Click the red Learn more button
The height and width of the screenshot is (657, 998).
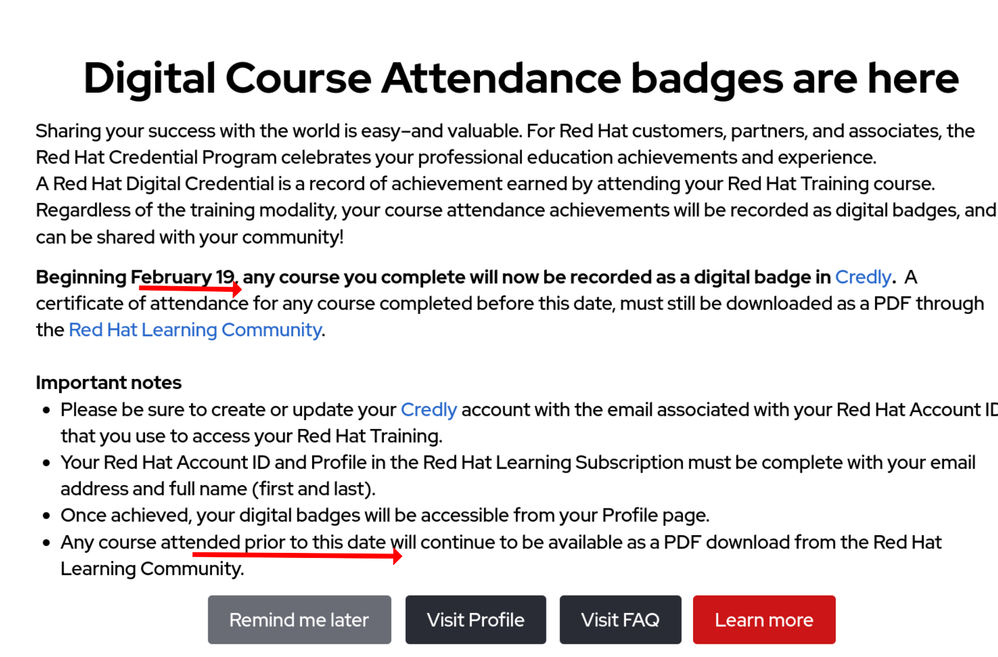coord(763,620)
